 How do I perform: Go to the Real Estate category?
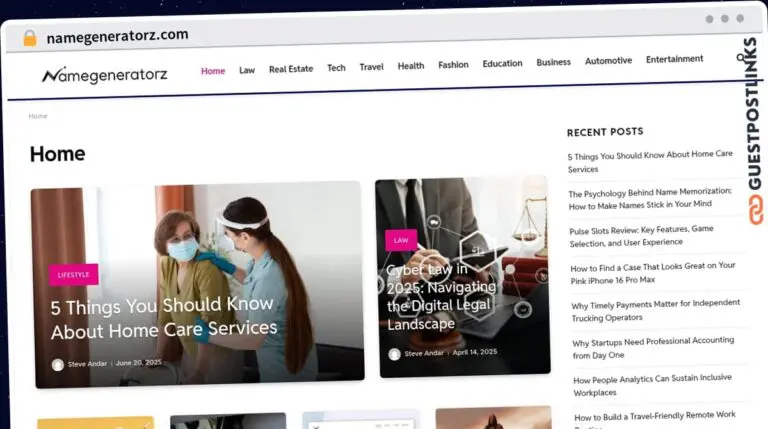click(x=291, y=69)
